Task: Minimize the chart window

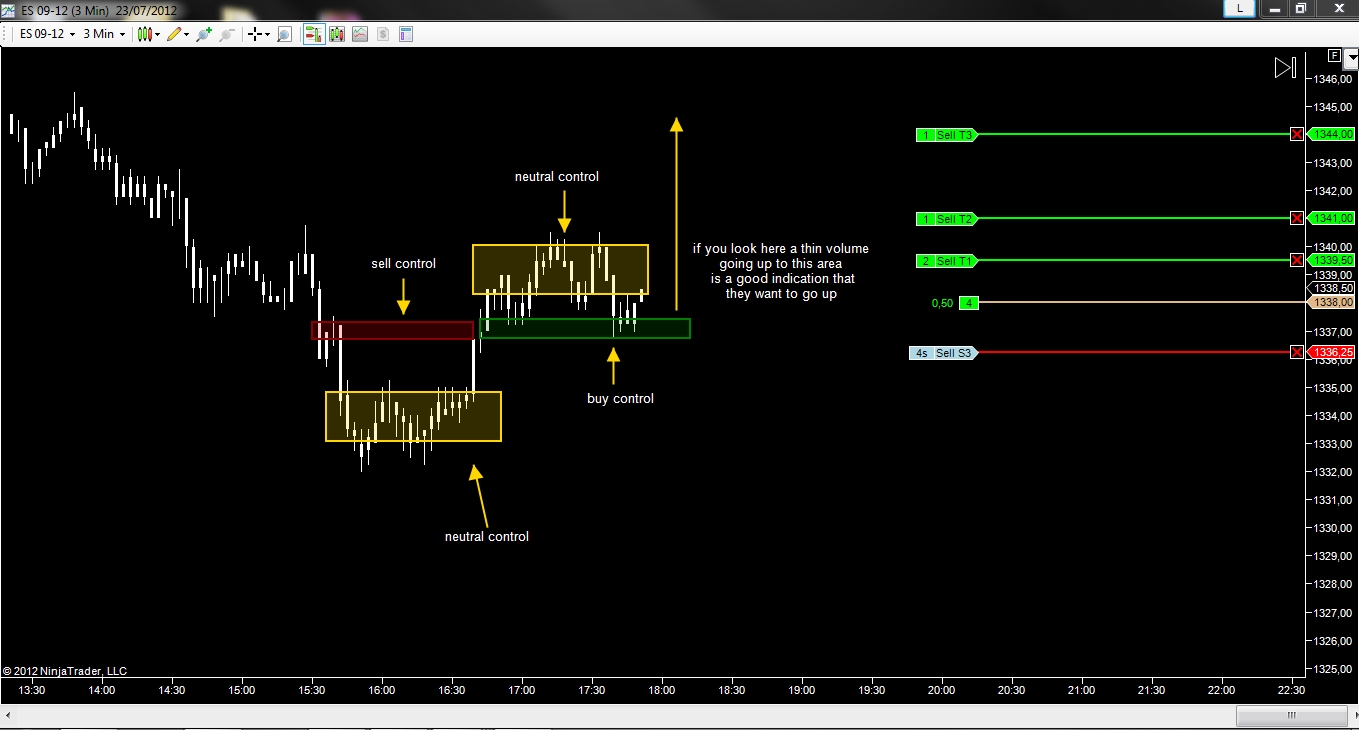Action: point(1273,8)
